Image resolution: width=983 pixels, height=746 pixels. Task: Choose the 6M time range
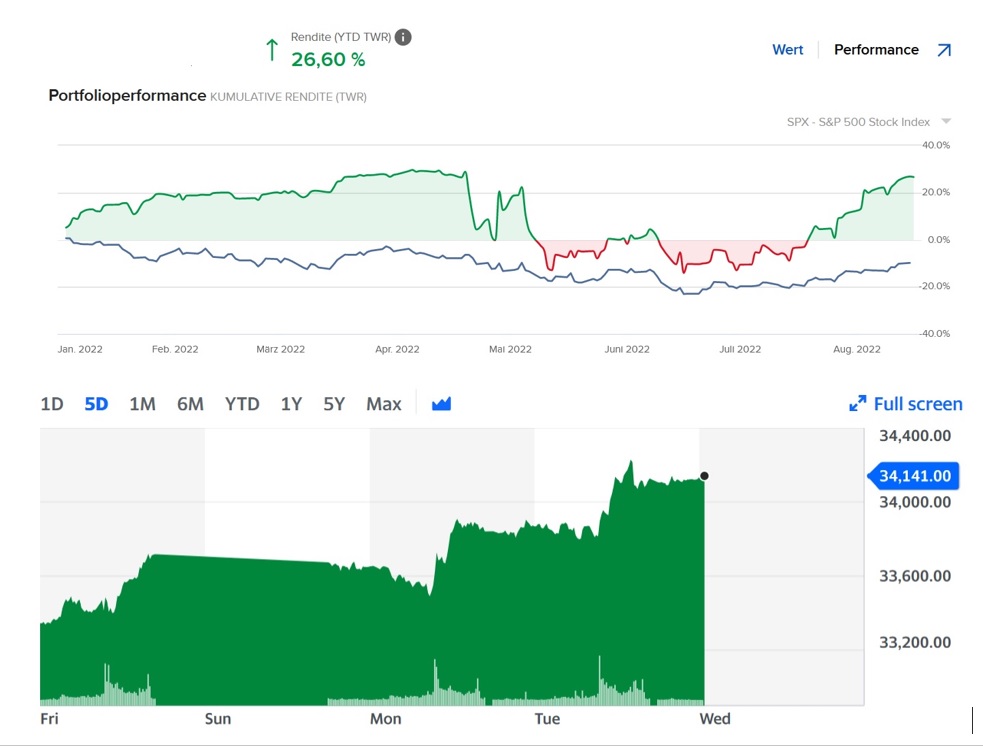(190, 404)
